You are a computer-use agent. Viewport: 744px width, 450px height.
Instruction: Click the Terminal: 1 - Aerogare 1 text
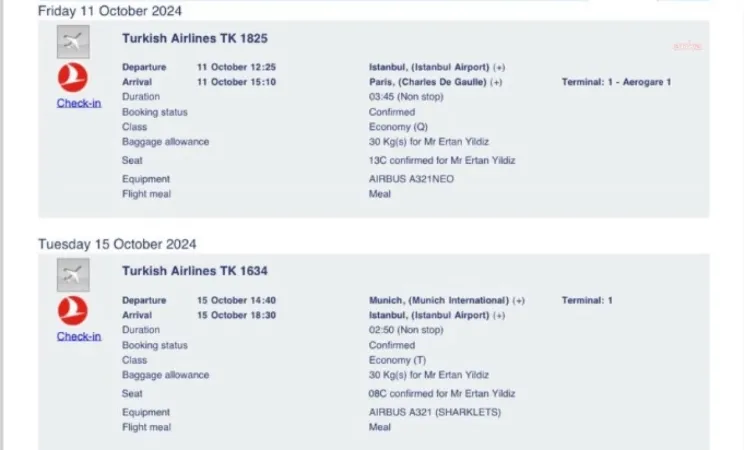tap(616, 82)
